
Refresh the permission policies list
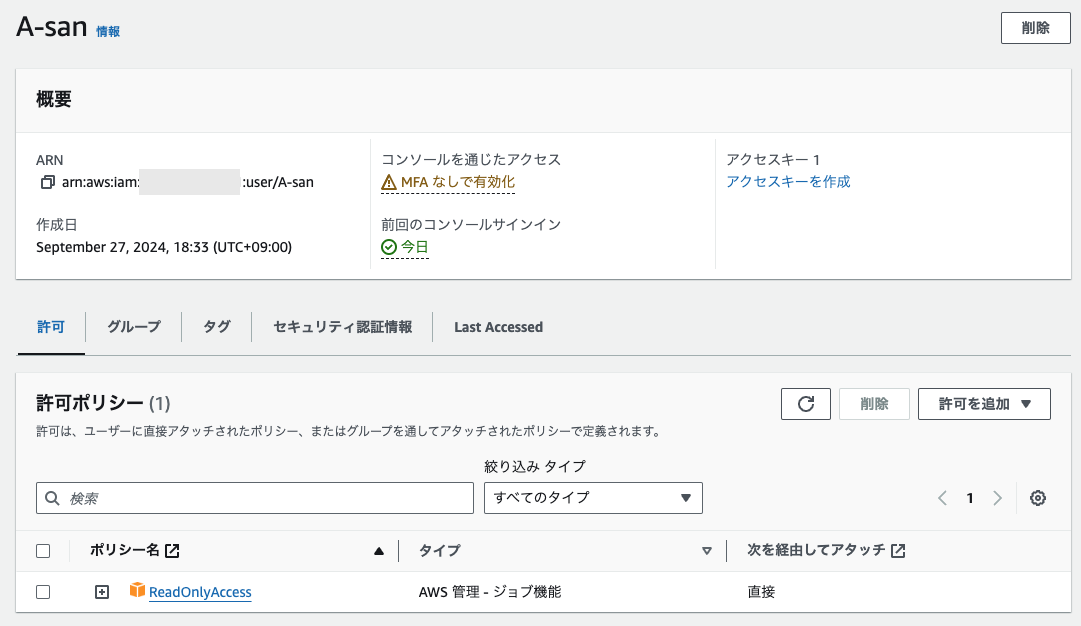click(805, 404)
